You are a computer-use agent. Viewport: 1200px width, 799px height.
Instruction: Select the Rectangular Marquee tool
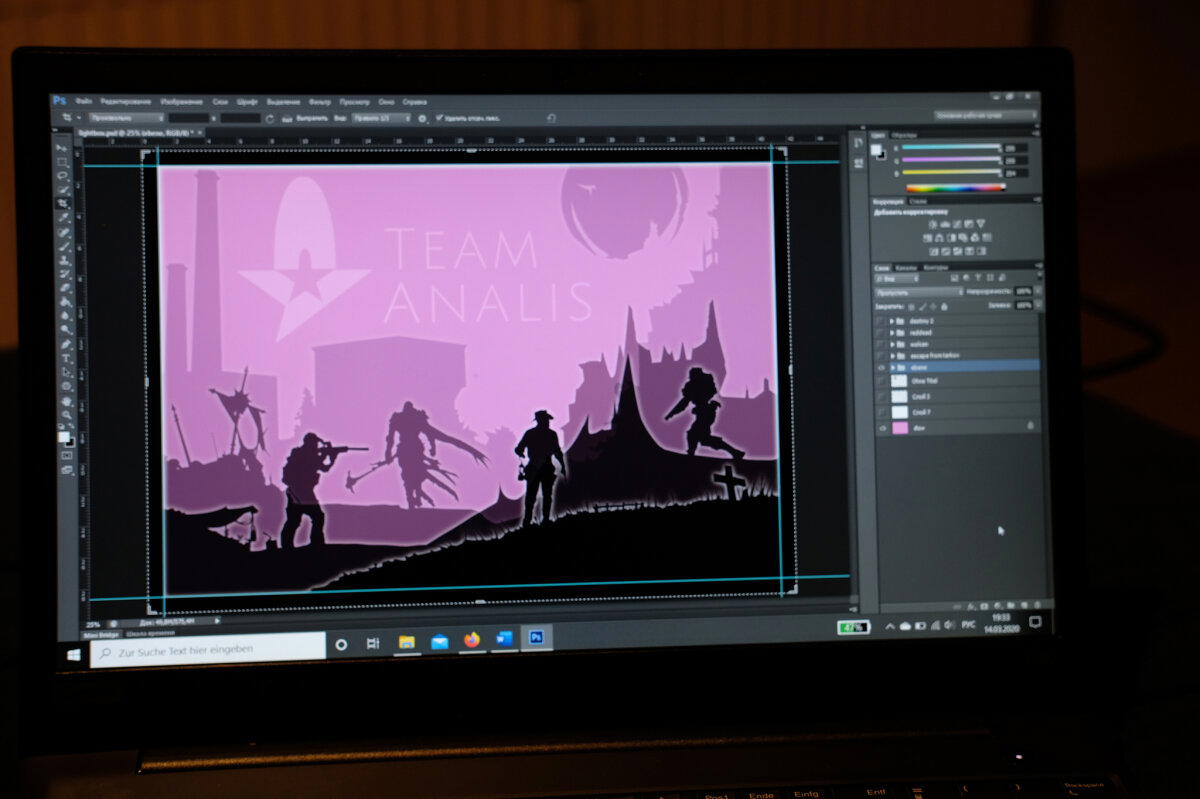pos(62,162)
